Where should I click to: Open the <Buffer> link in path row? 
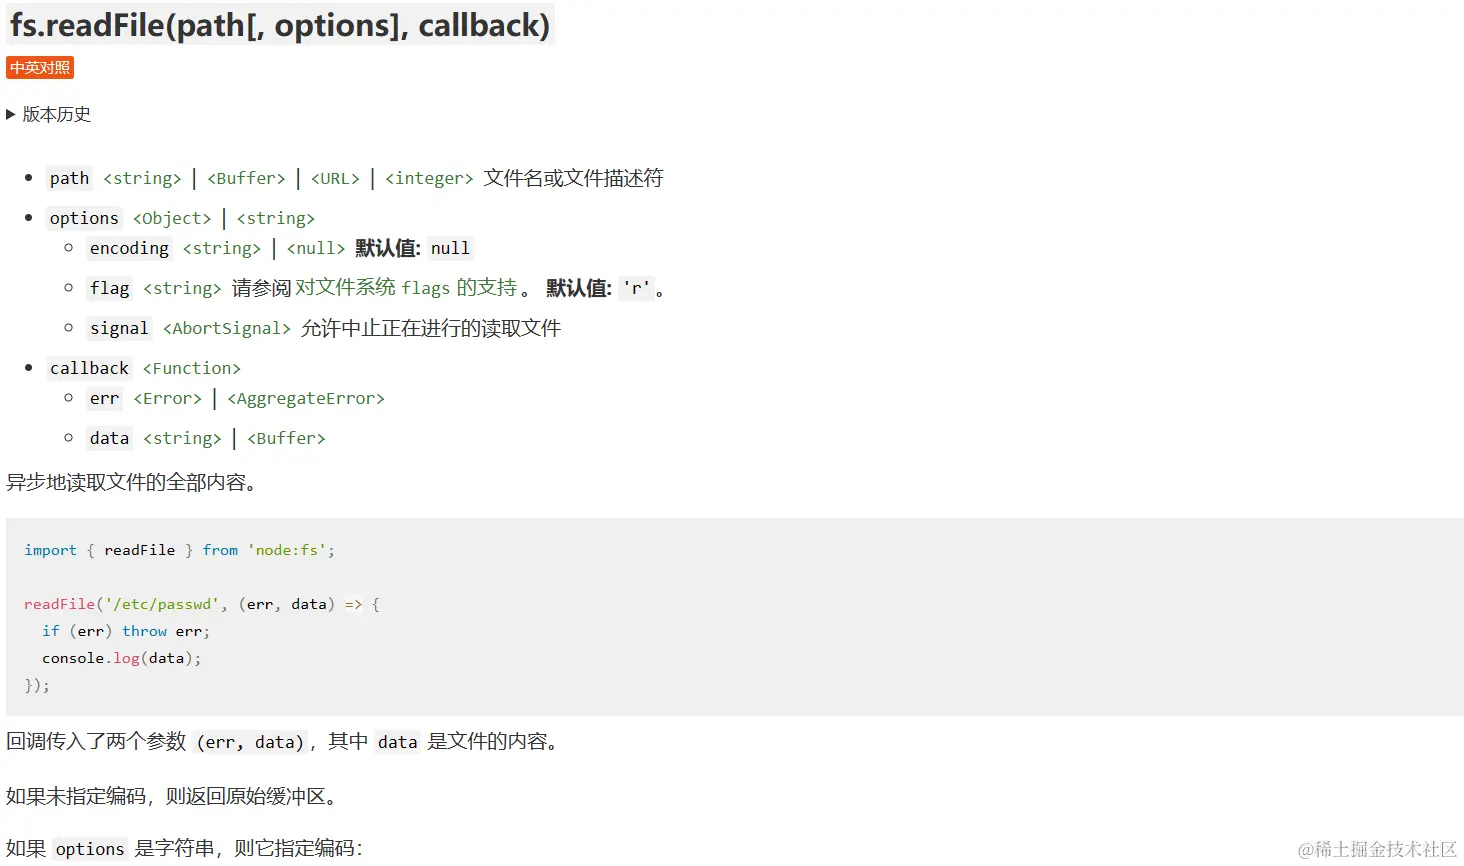click(246, 178)
